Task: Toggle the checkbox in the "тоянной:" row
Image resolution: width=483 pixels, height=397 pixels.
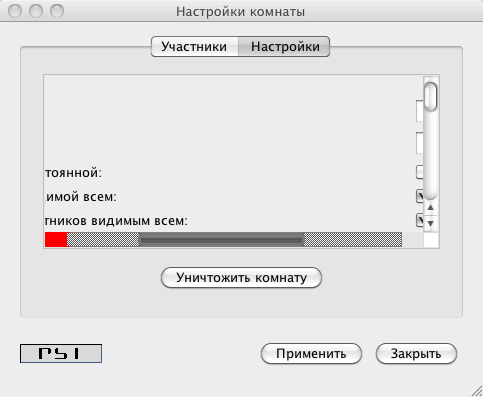Action: tap(420, 172)
